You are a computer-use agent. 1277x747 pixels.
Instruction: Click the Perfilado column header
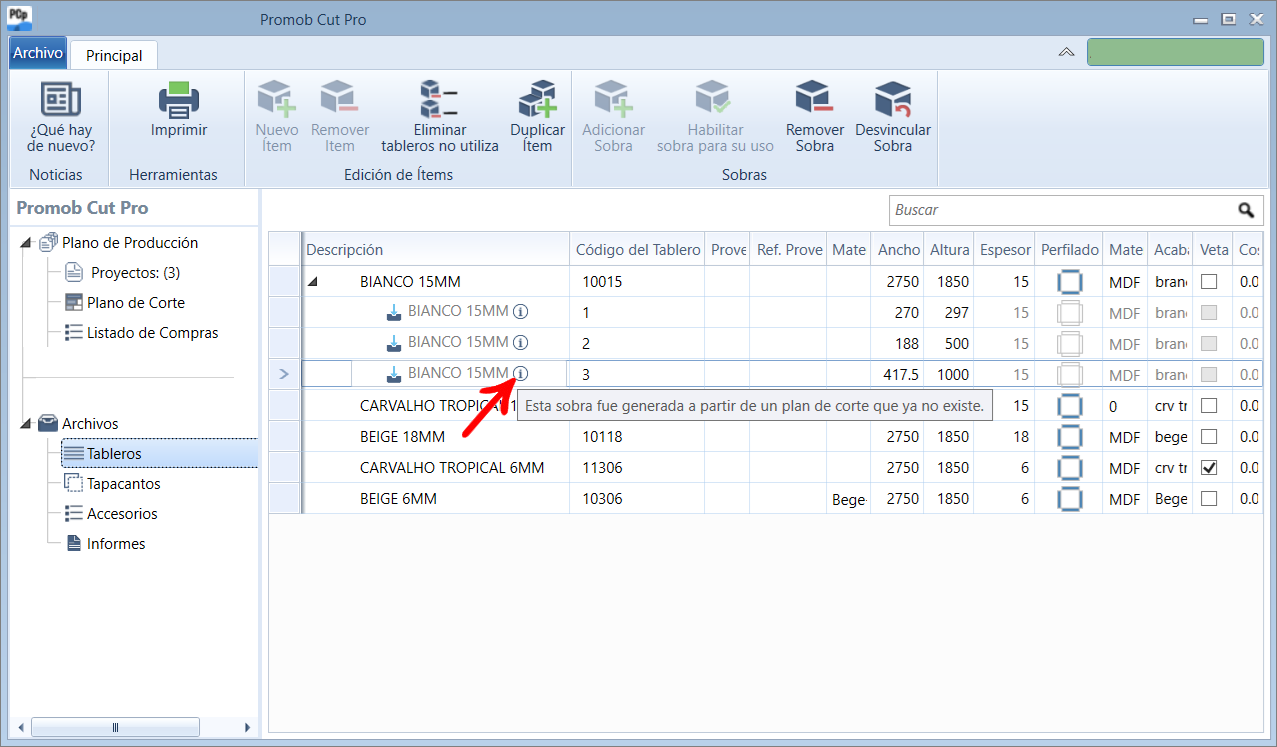[x=1070, y=250]
